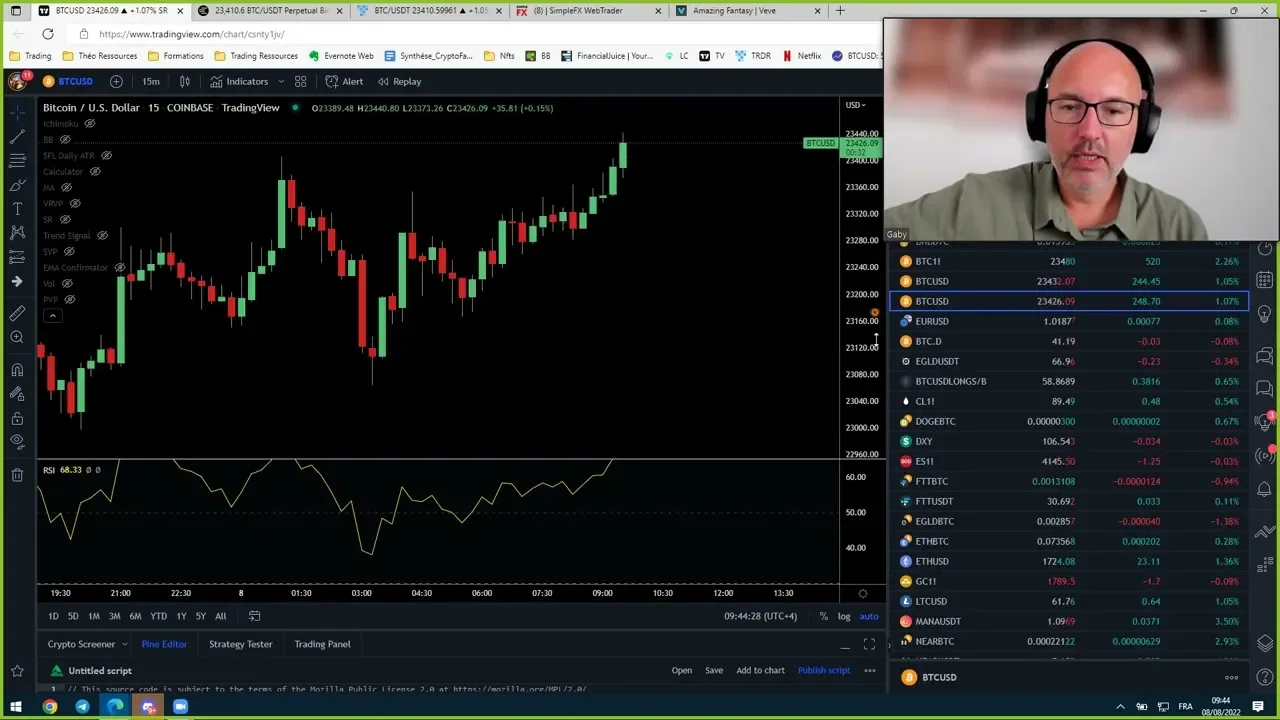The width and height of the screenshot is (1280, 720).
Task: Select the ETHUSD watchlist row
Action: [x=1068, y=561]
